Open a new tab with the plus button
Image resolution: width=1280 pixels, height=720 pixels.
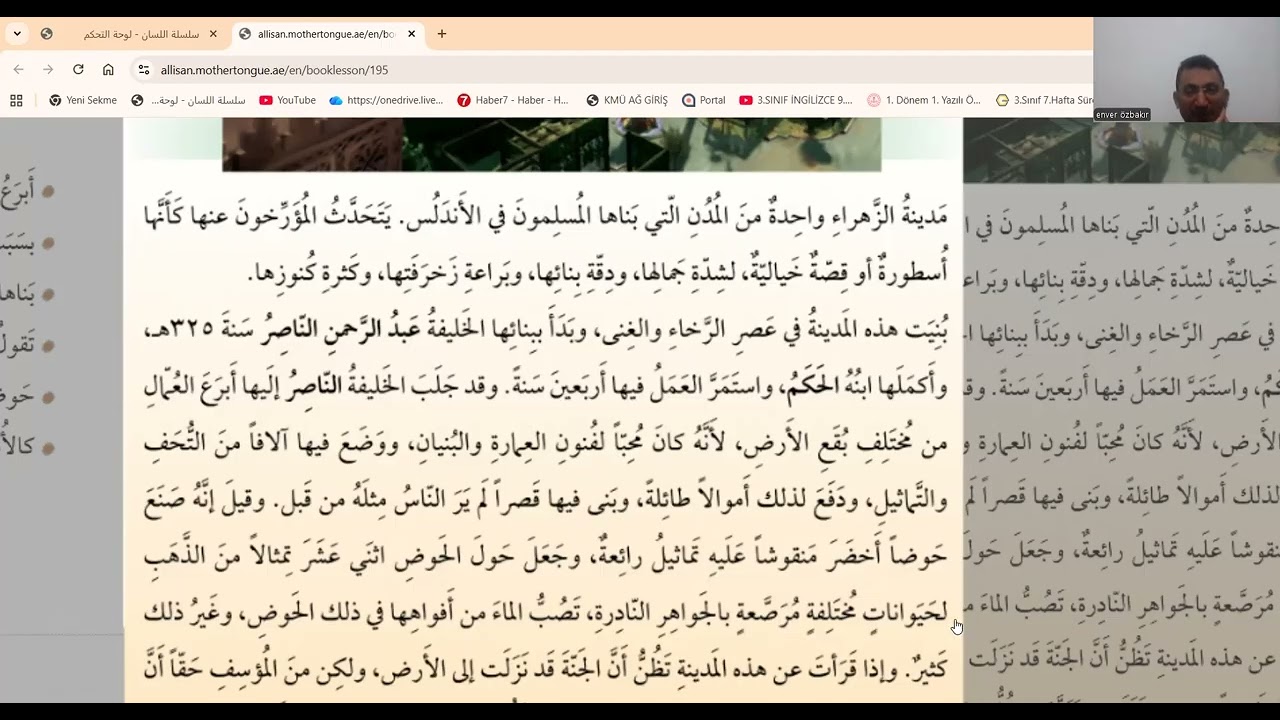click(x=442, y=34)
